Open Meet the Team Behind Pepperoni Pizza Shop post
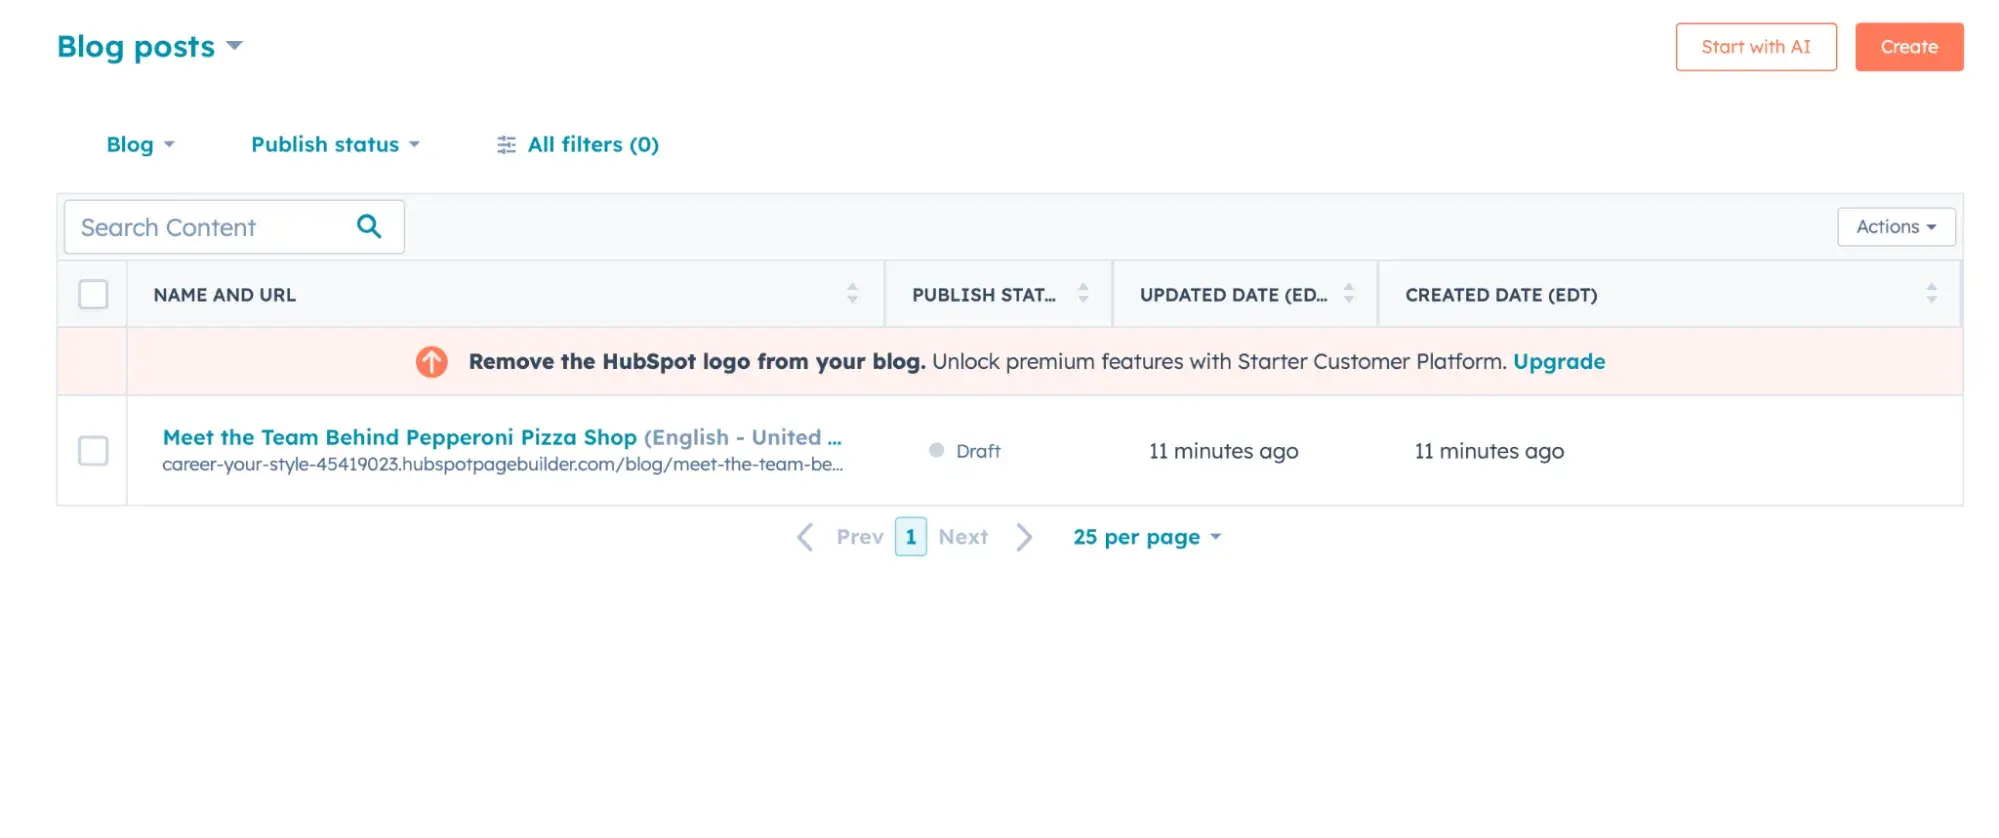Screen dimensions: 1999x838 400,437
